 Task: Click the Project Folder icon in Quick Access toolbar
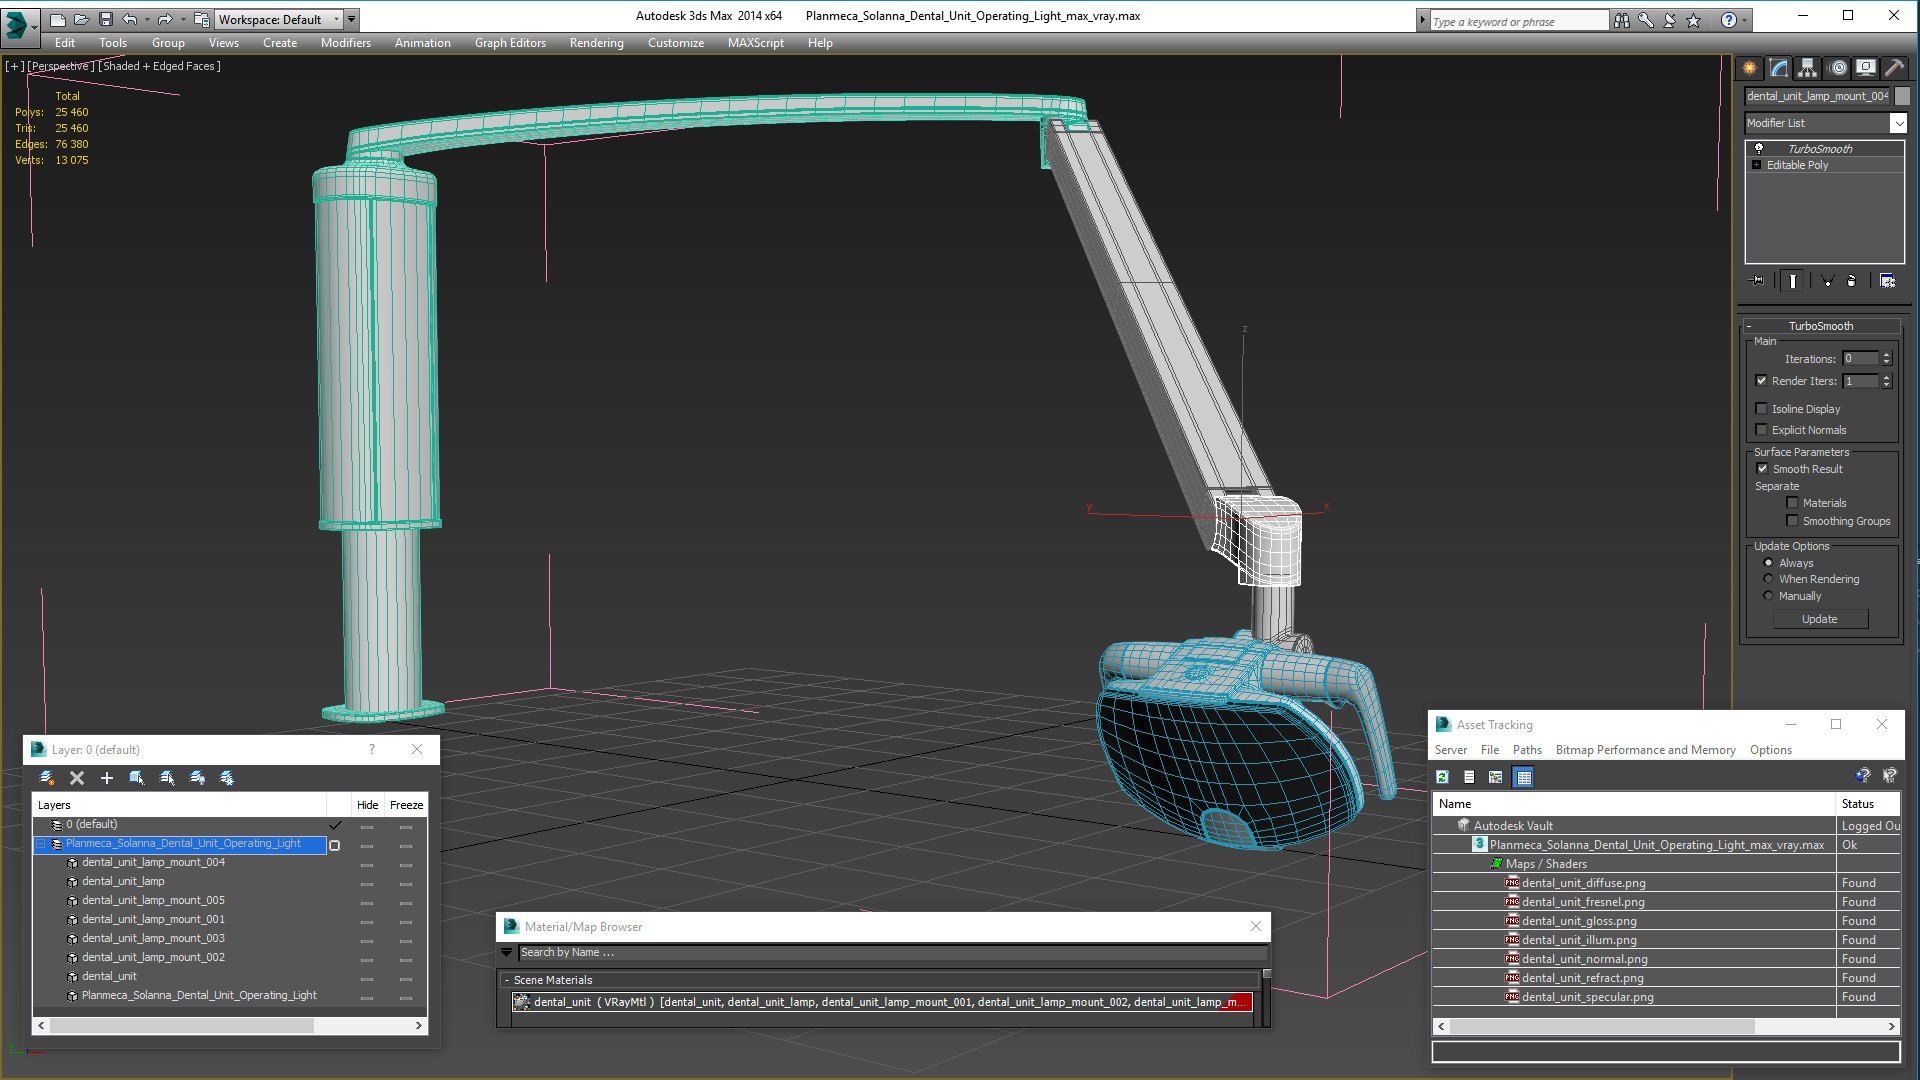click(x=202, y=19)
